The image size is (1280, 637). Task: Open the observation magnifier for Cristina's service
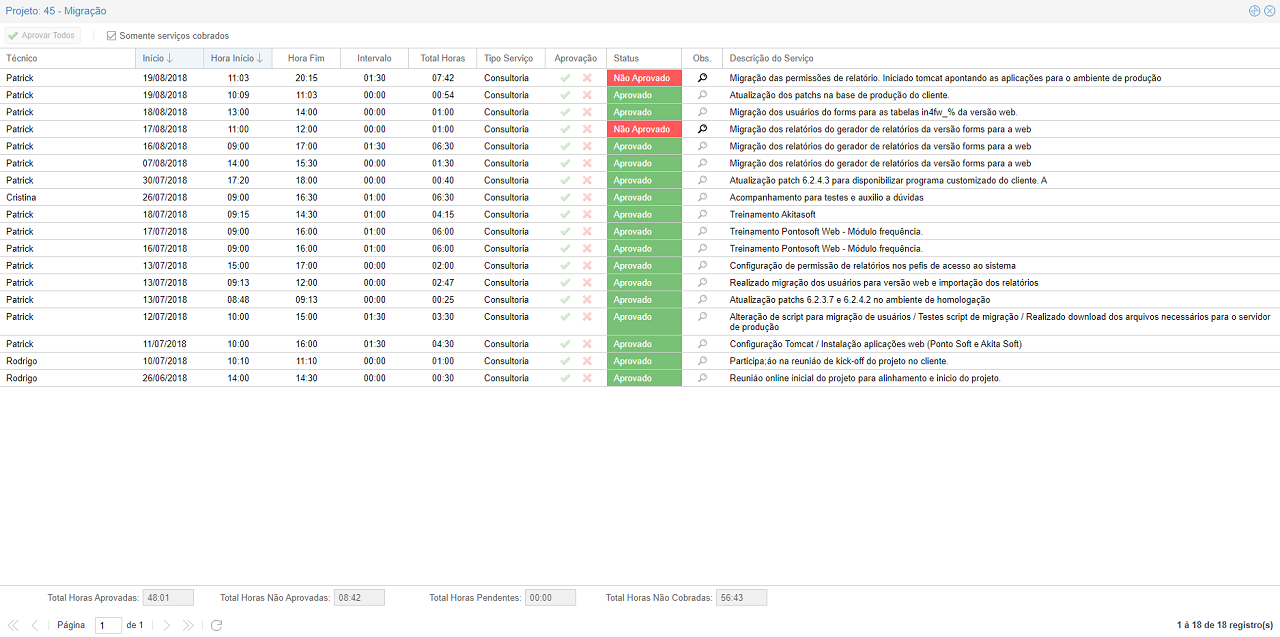click(x=702, y=197)
